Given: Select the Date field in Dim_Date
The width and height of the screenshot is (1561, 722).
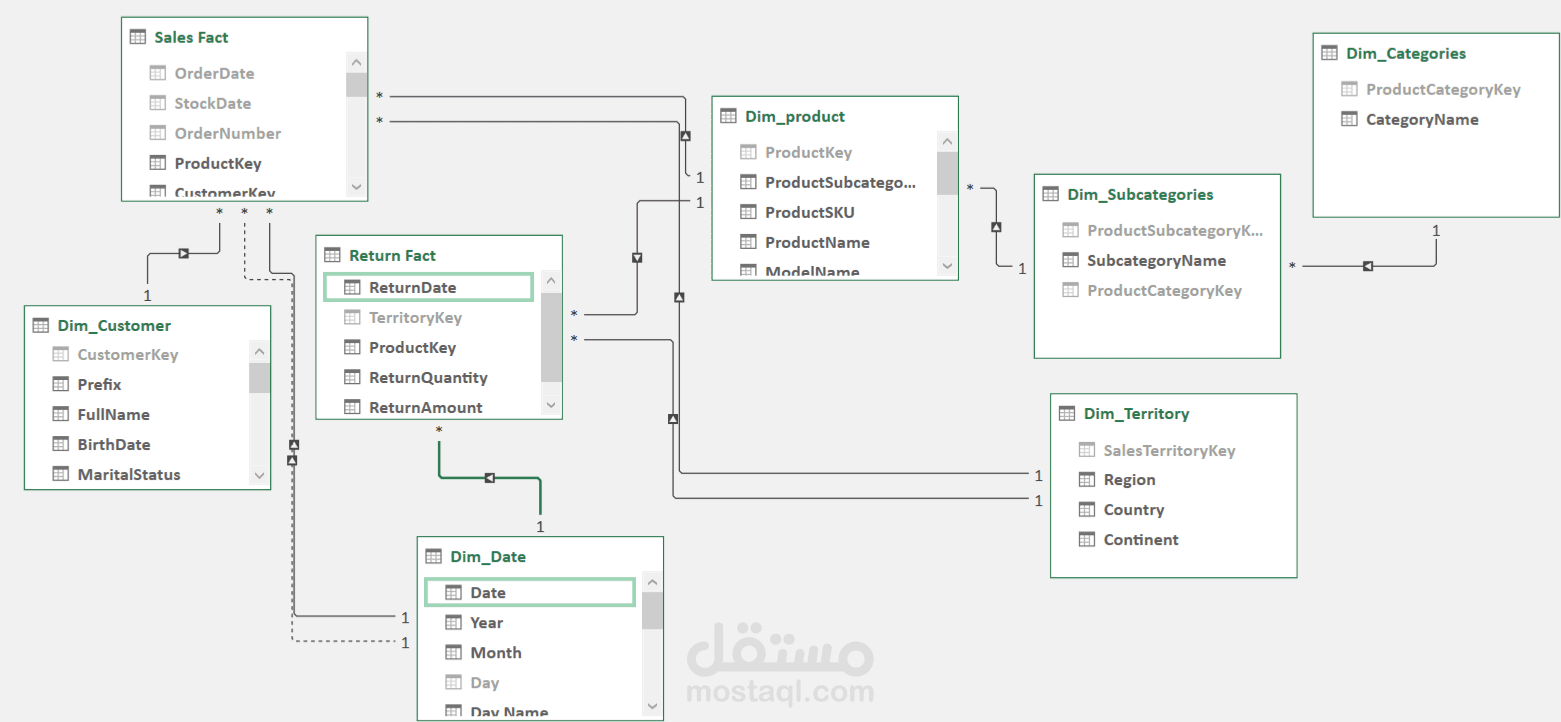Looking at the screenshot, I should [530, 592].
